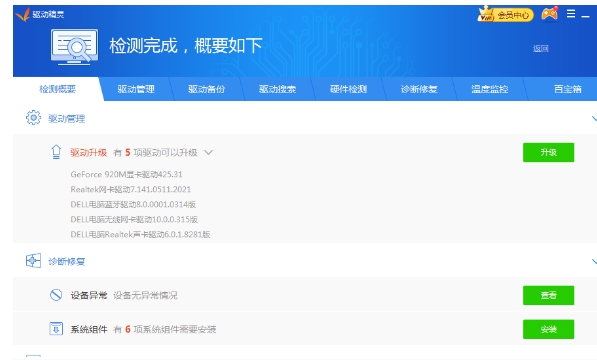Open the 硬件检测 tab
The height and width of the screenshot is (360, 597).
[348, 89]
